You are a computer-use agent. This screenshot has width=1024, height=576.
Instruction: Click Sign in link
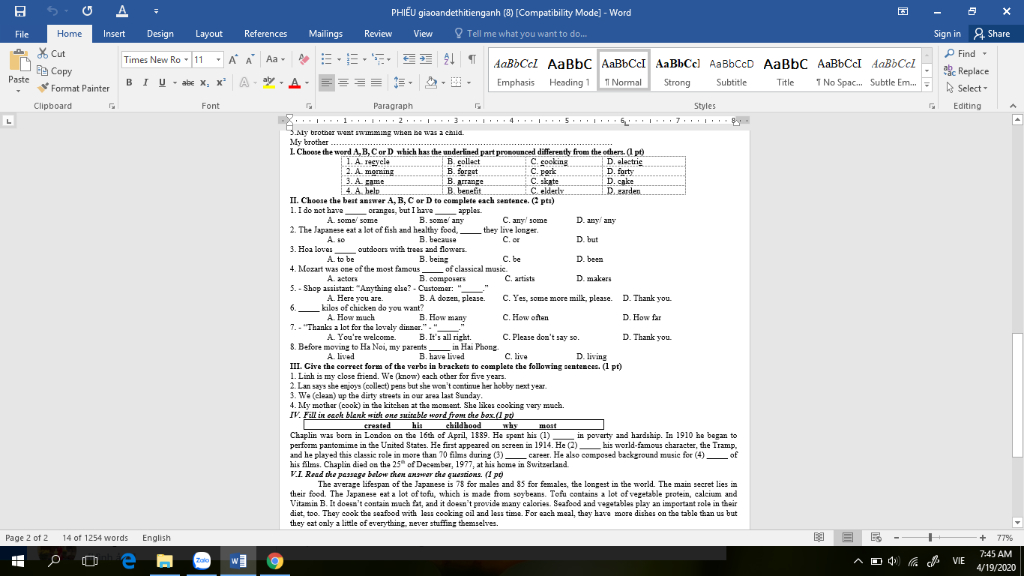click(947, 34)
